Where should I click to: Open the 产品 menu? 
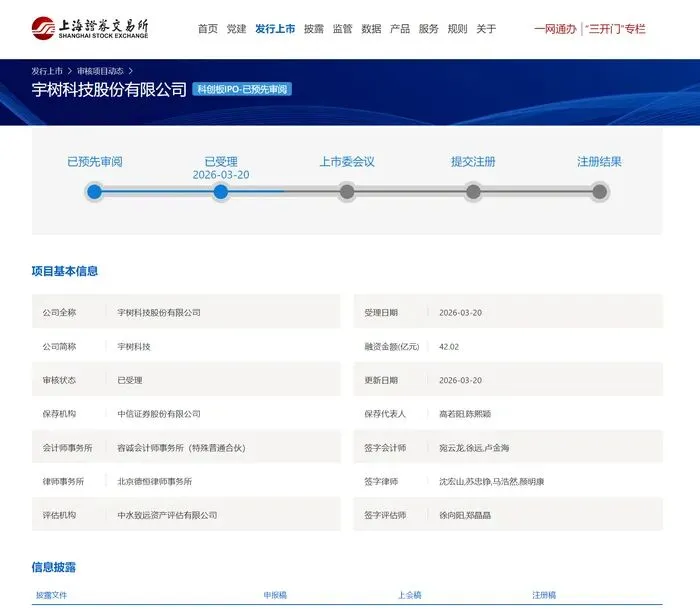pos(400,29)
